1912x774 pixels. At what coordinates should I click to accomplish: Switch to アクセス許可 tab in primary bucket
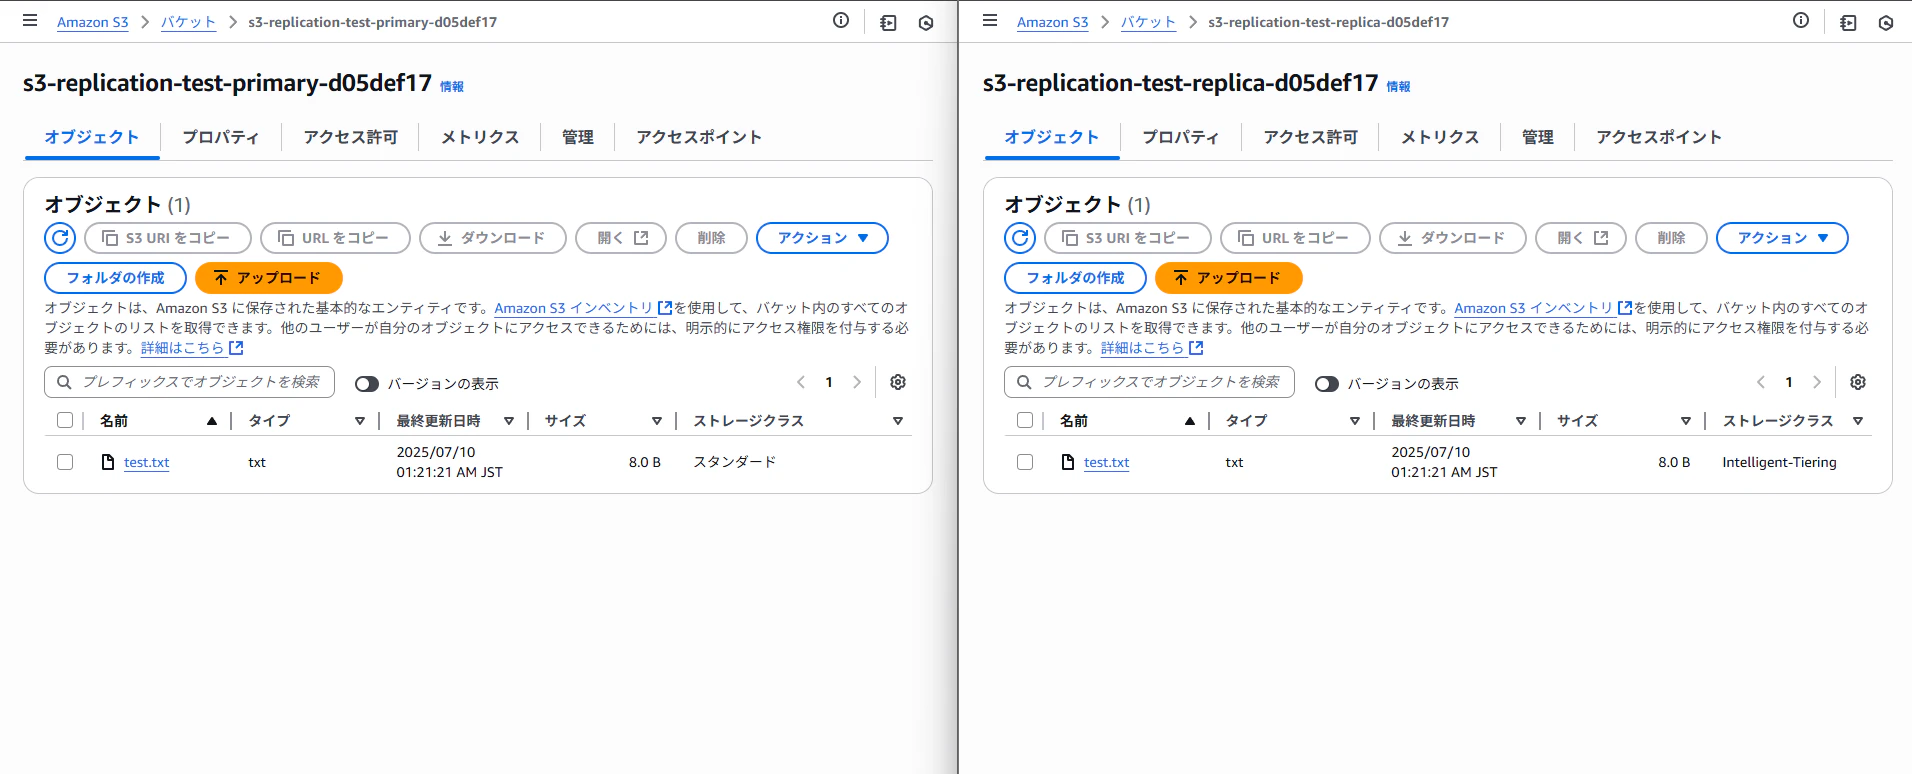350,137
